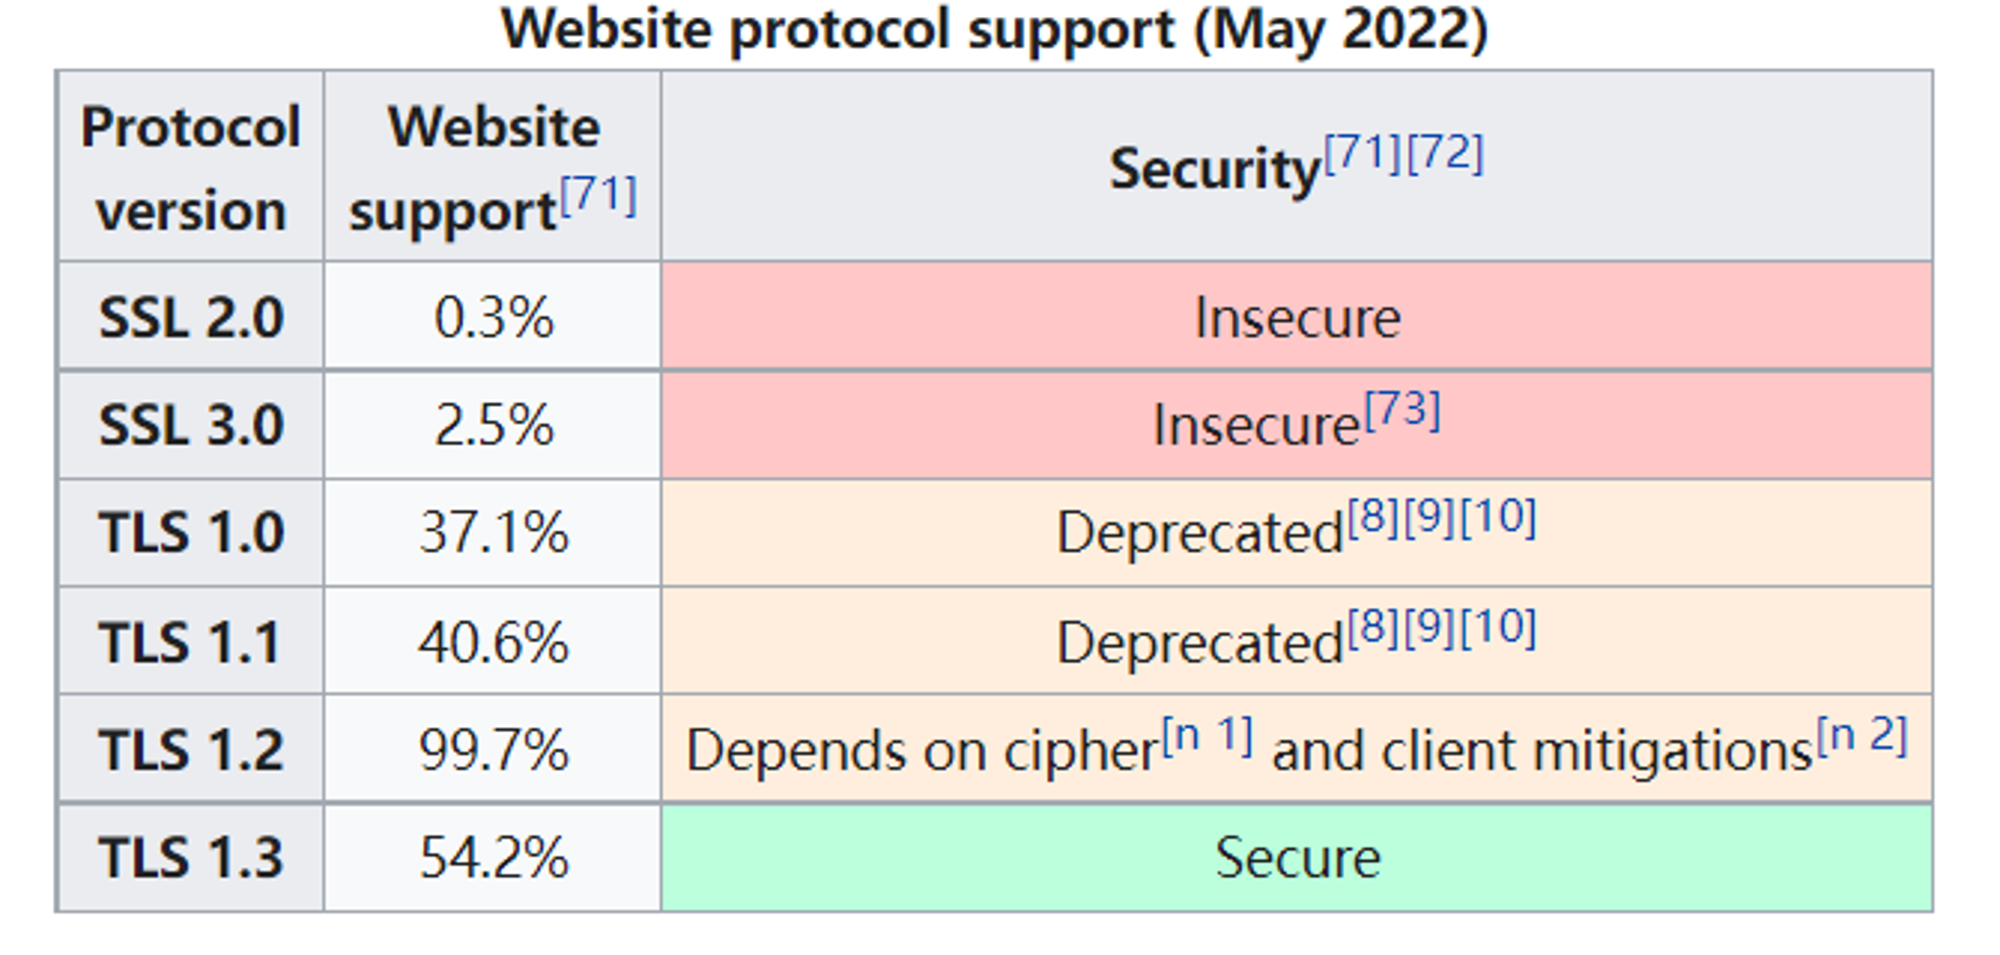2000x955 pixels.
Task: Click the green Secure cell
Action: pyautogui.click(x=1297, y=857)
